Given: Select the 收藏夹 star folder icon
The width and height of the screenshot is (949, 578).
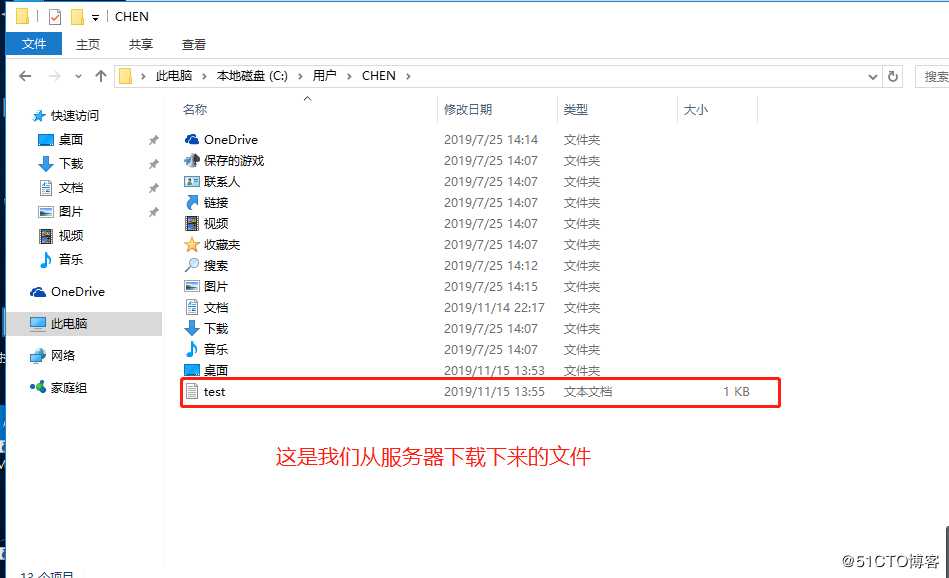Looking at the screenshot, I should (192, 245).
